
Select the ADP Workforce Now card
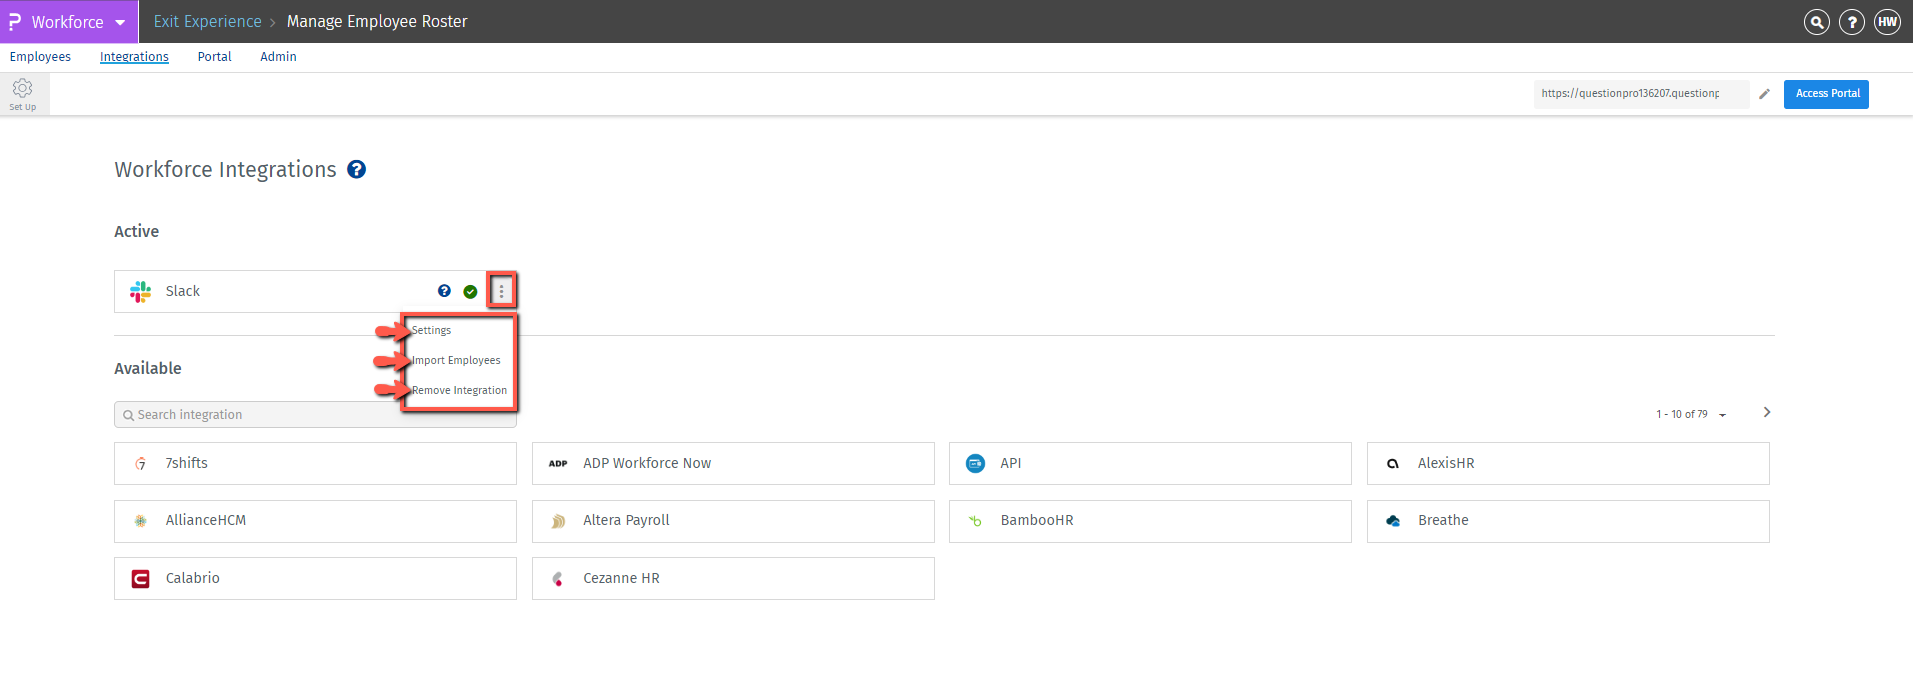coord(733,463)
